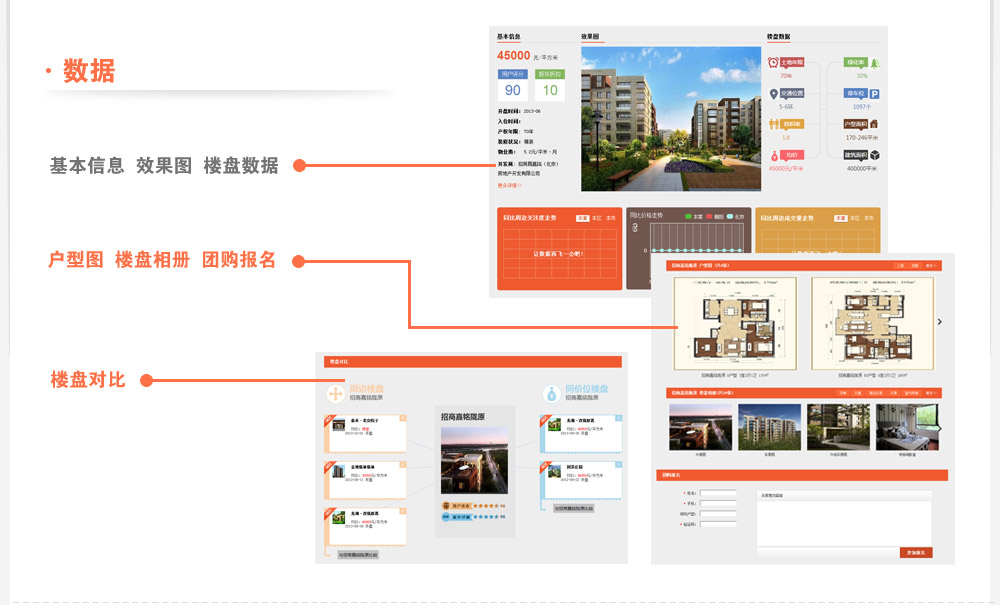This screenshot has height=605, width=1000.
Task: Select 本区 tab in orange attention trend chart
Action: coord(597,217)
